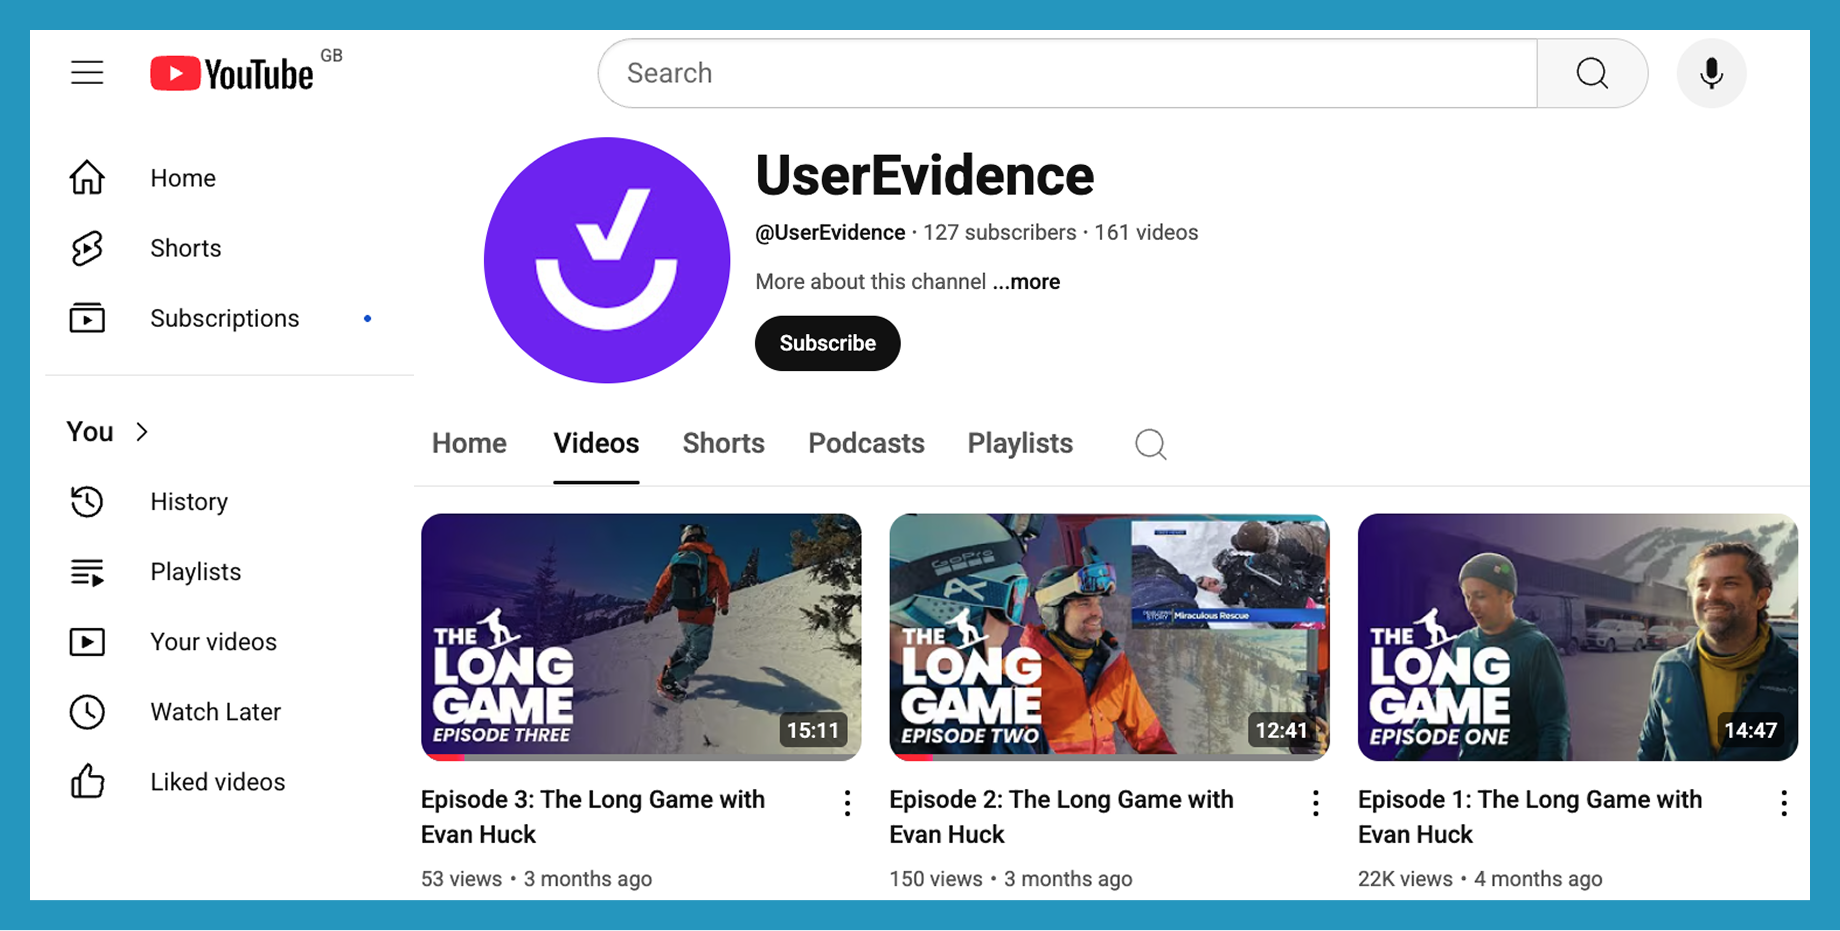Image resolution: width=1840 pixels, height=931 pixels.
Task: Open Watch Later in the sidebar
Action: tap(215, 712)
